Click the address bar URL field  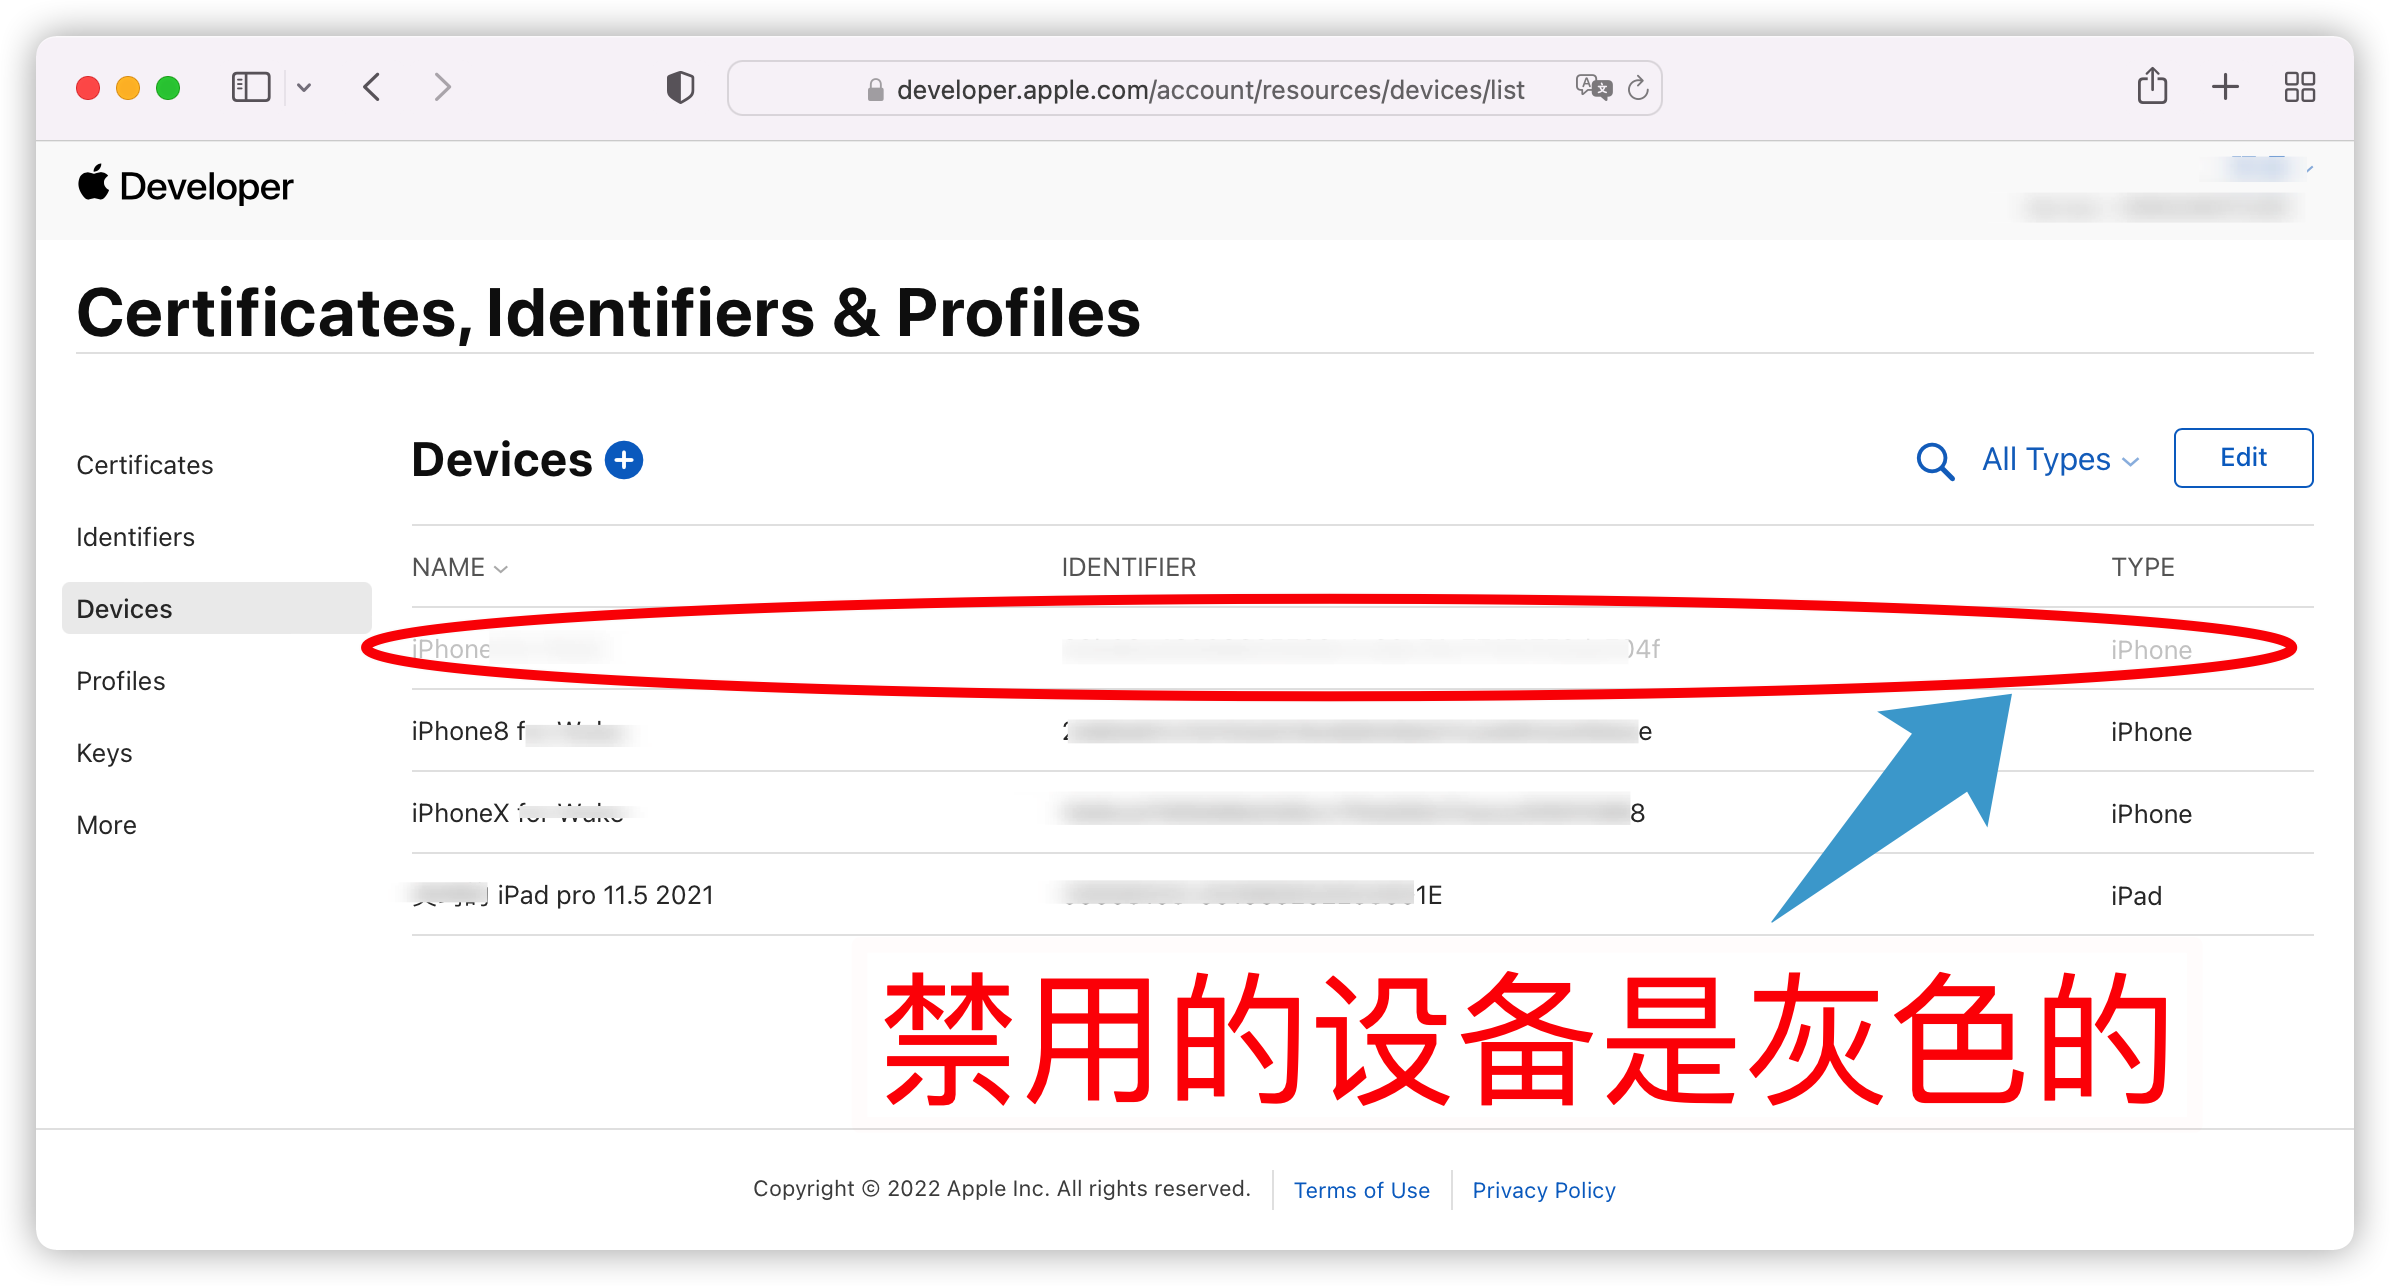click(1195, 88)
